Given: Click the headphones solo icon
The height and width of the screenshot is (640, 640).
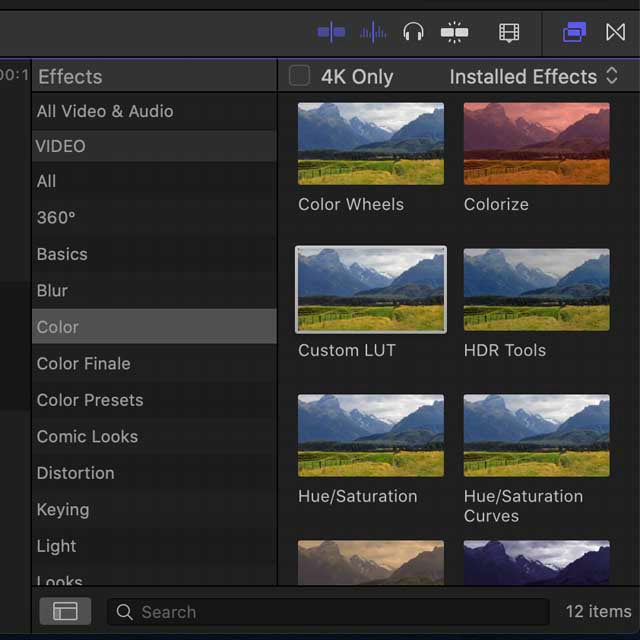Looking at the screenshot, I should [413, 33].
